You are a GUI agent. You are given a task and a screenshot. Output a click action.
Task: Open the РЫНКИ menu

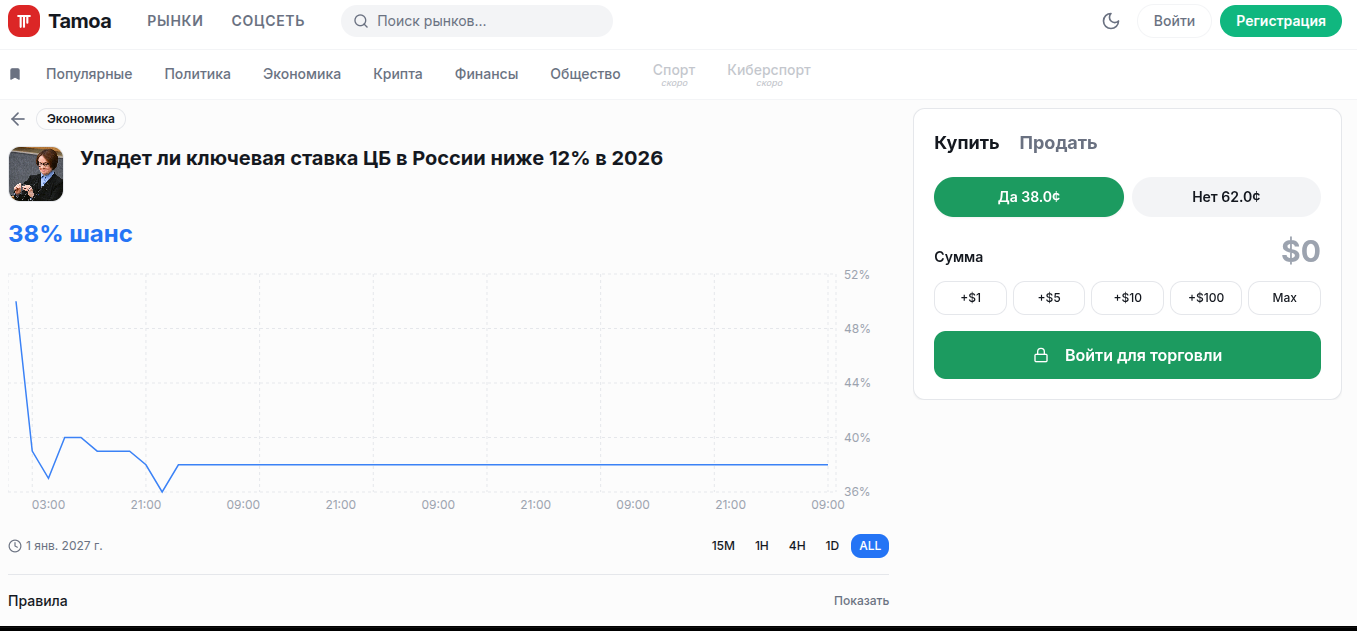click(174, 19)
